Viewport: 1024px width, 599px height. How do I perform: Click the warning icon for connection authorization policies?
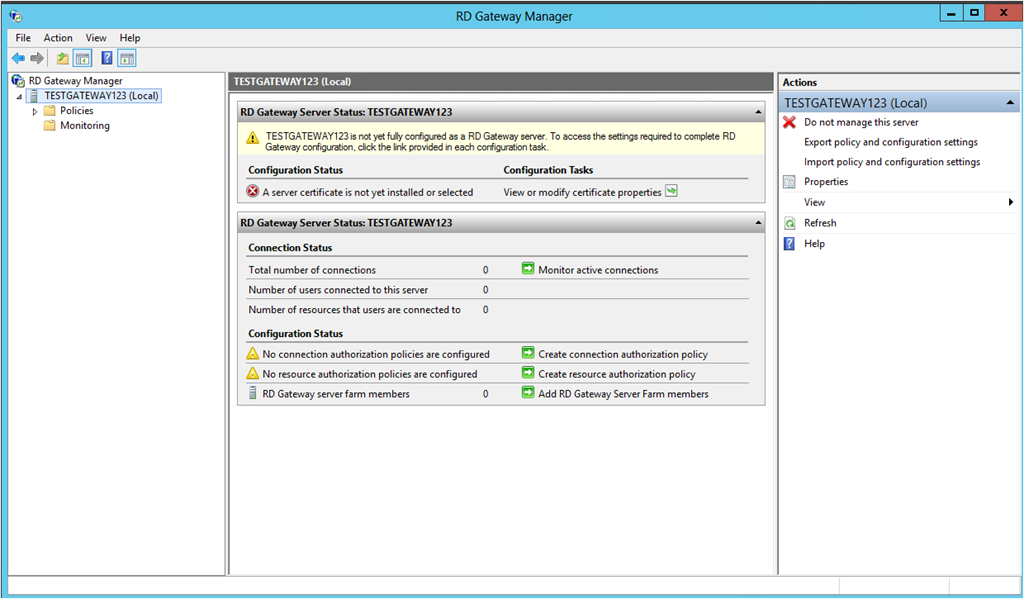tap(253, 353)
